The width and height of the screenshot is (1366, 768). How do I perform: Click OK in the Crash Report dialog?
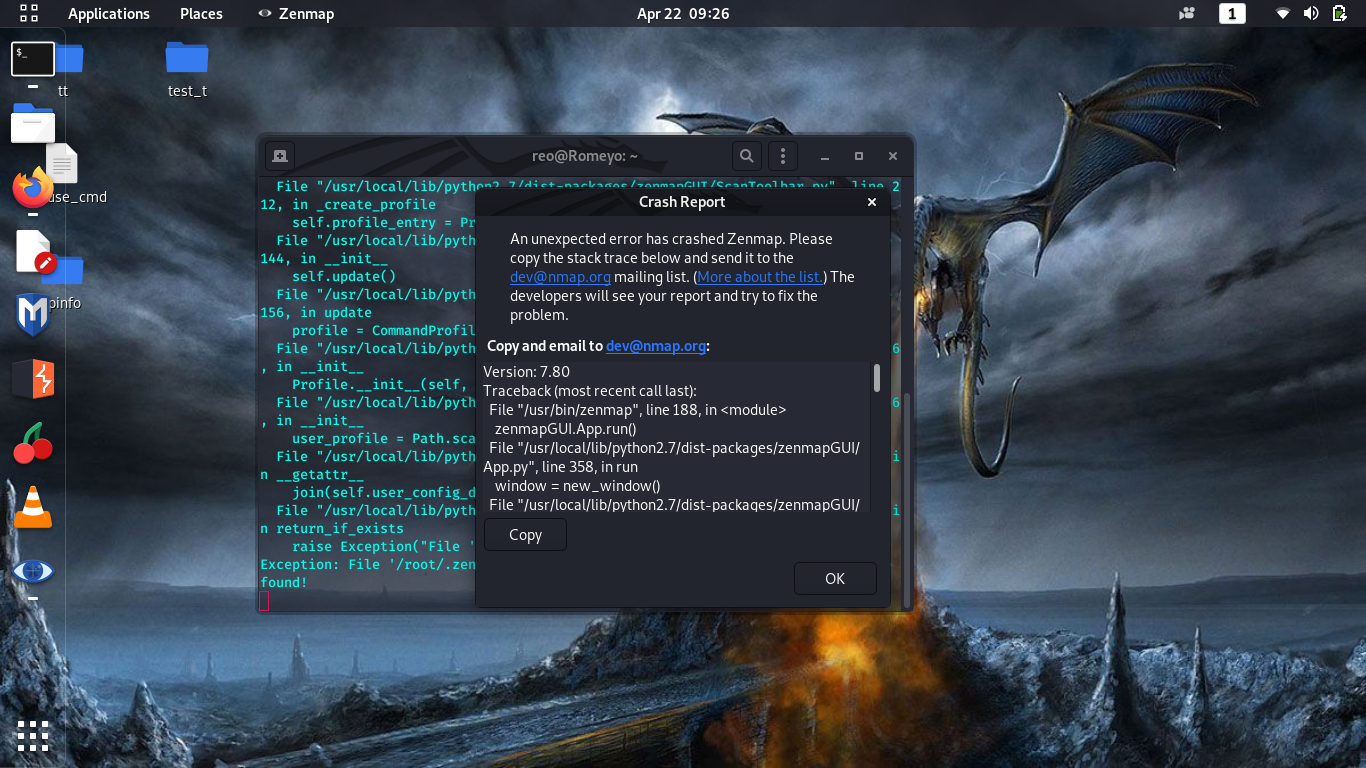[835, 578]
